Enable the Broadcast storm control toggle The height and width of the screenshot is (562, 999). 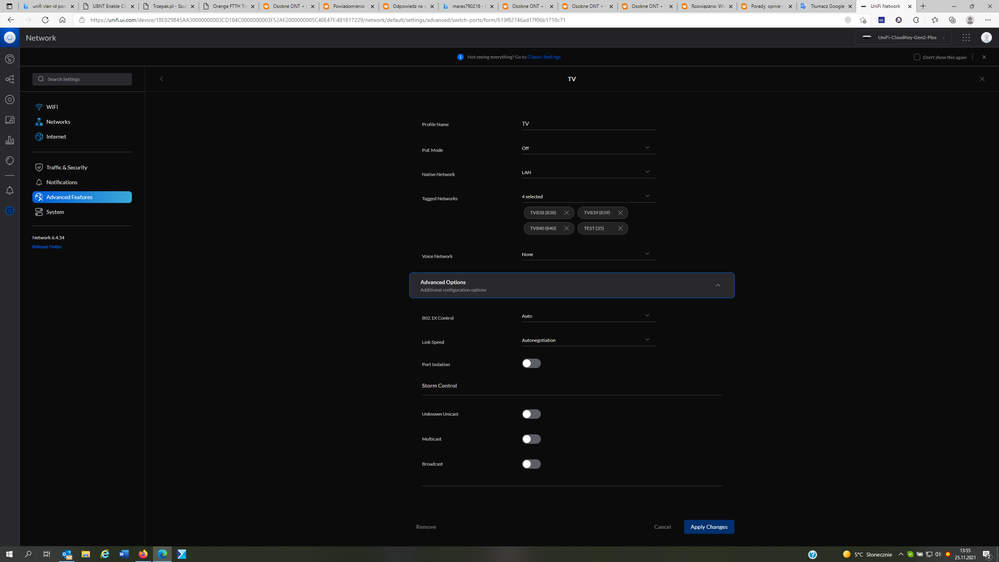tap(531, 464)
